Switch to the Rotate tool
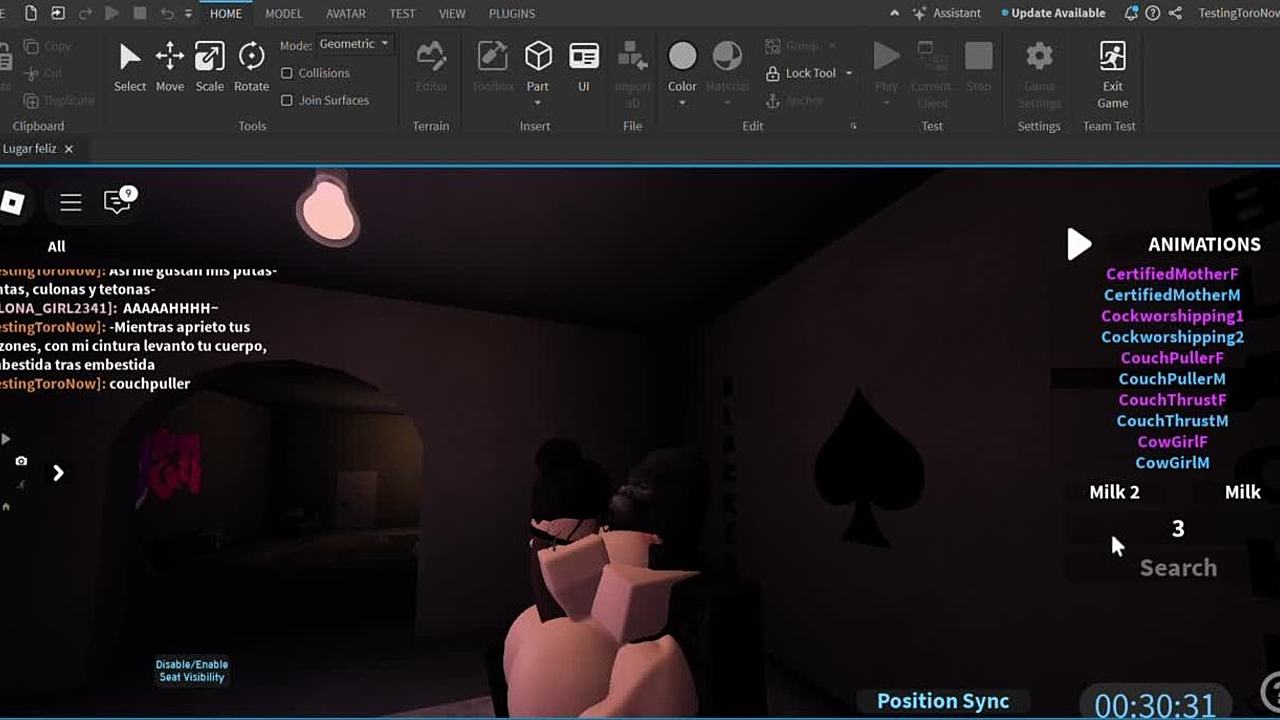 pyautogui.click(x=251, y=66)
